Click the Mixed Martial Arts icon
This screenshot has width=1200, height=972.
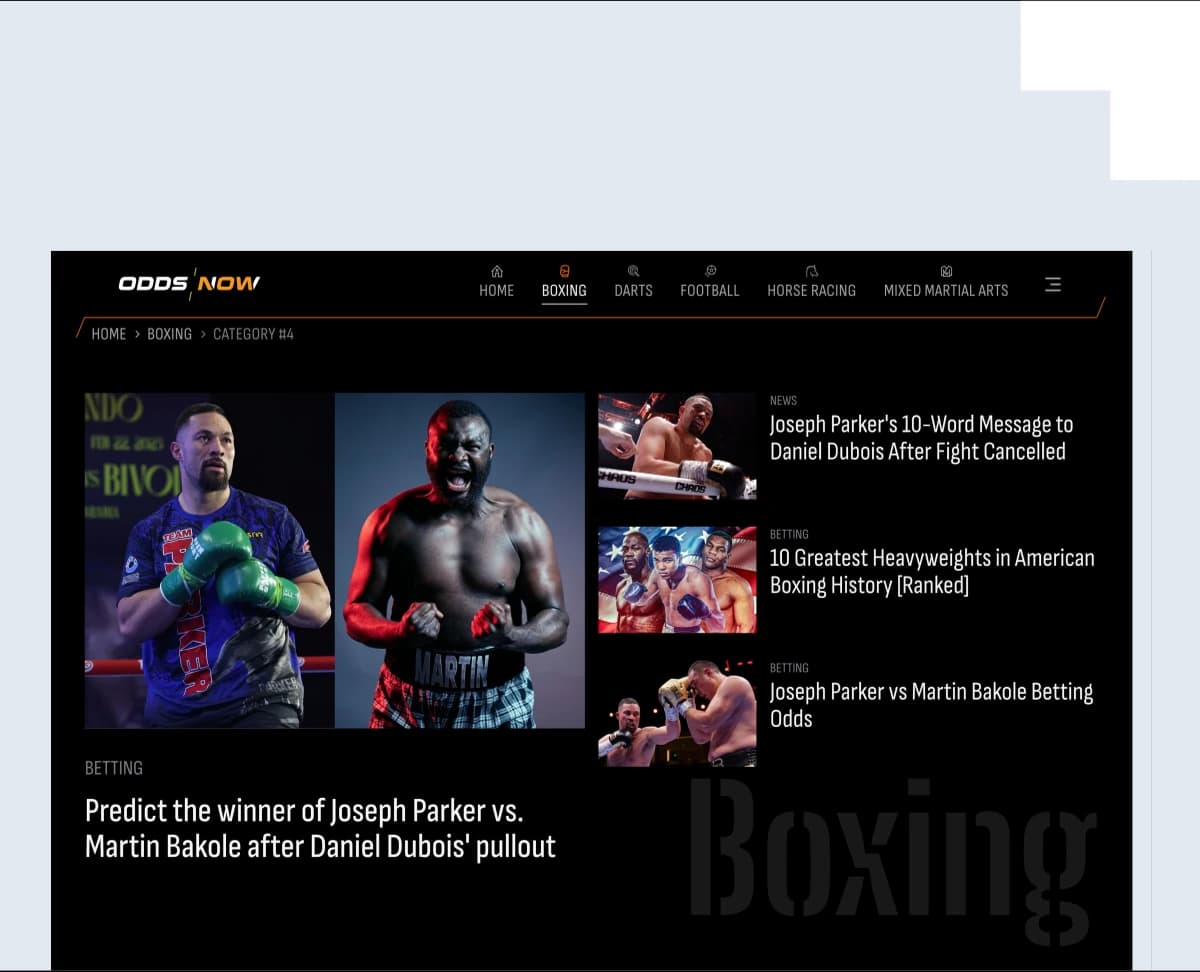pyautogui.click(x=946, y=271)
